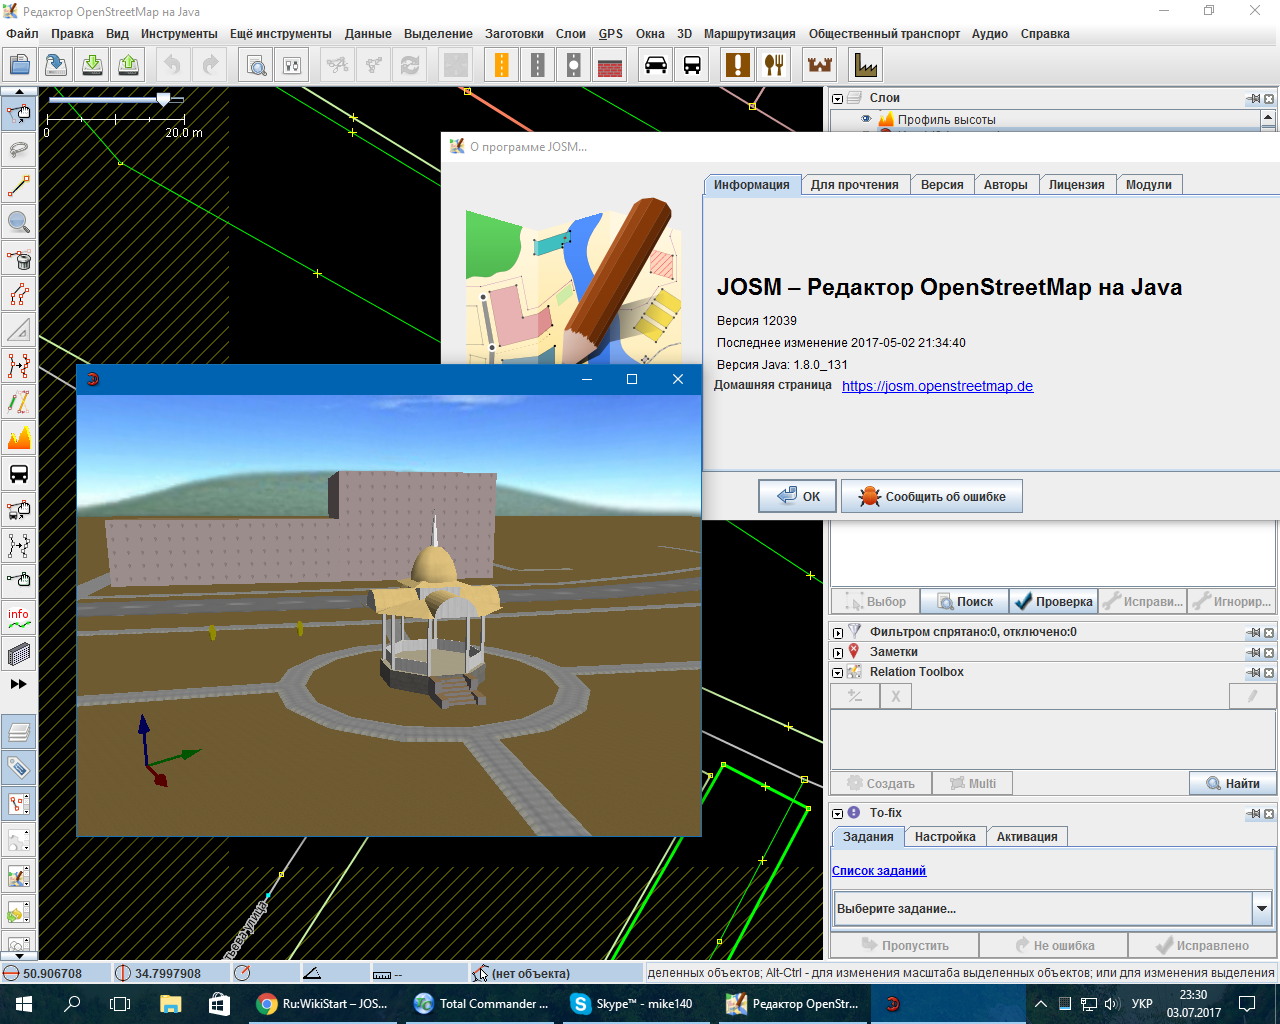Open the josm.openstreetmap.de homepage link

(x=937, y=386)
